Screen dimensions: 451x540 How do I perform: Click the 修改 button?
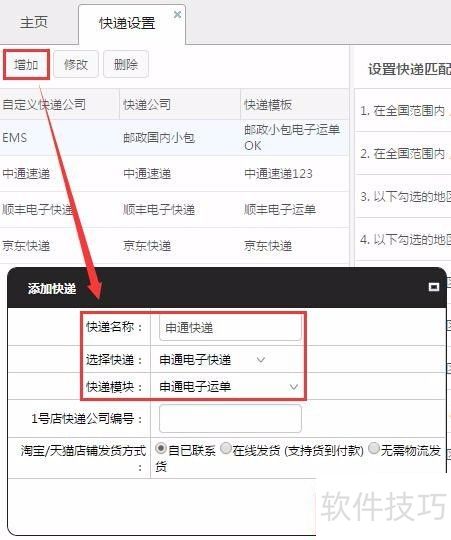[76, 64]
